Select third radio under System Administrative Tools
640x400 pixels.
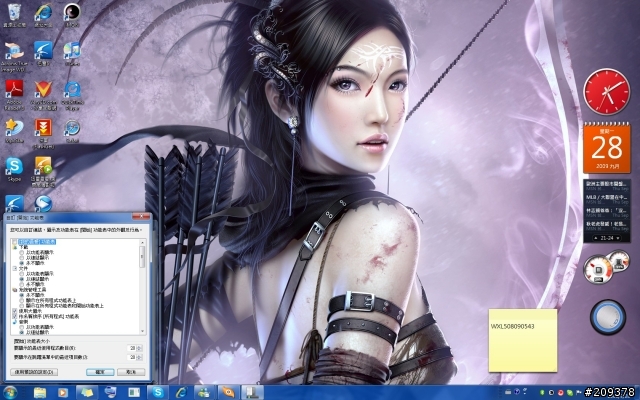pos(21,306)
